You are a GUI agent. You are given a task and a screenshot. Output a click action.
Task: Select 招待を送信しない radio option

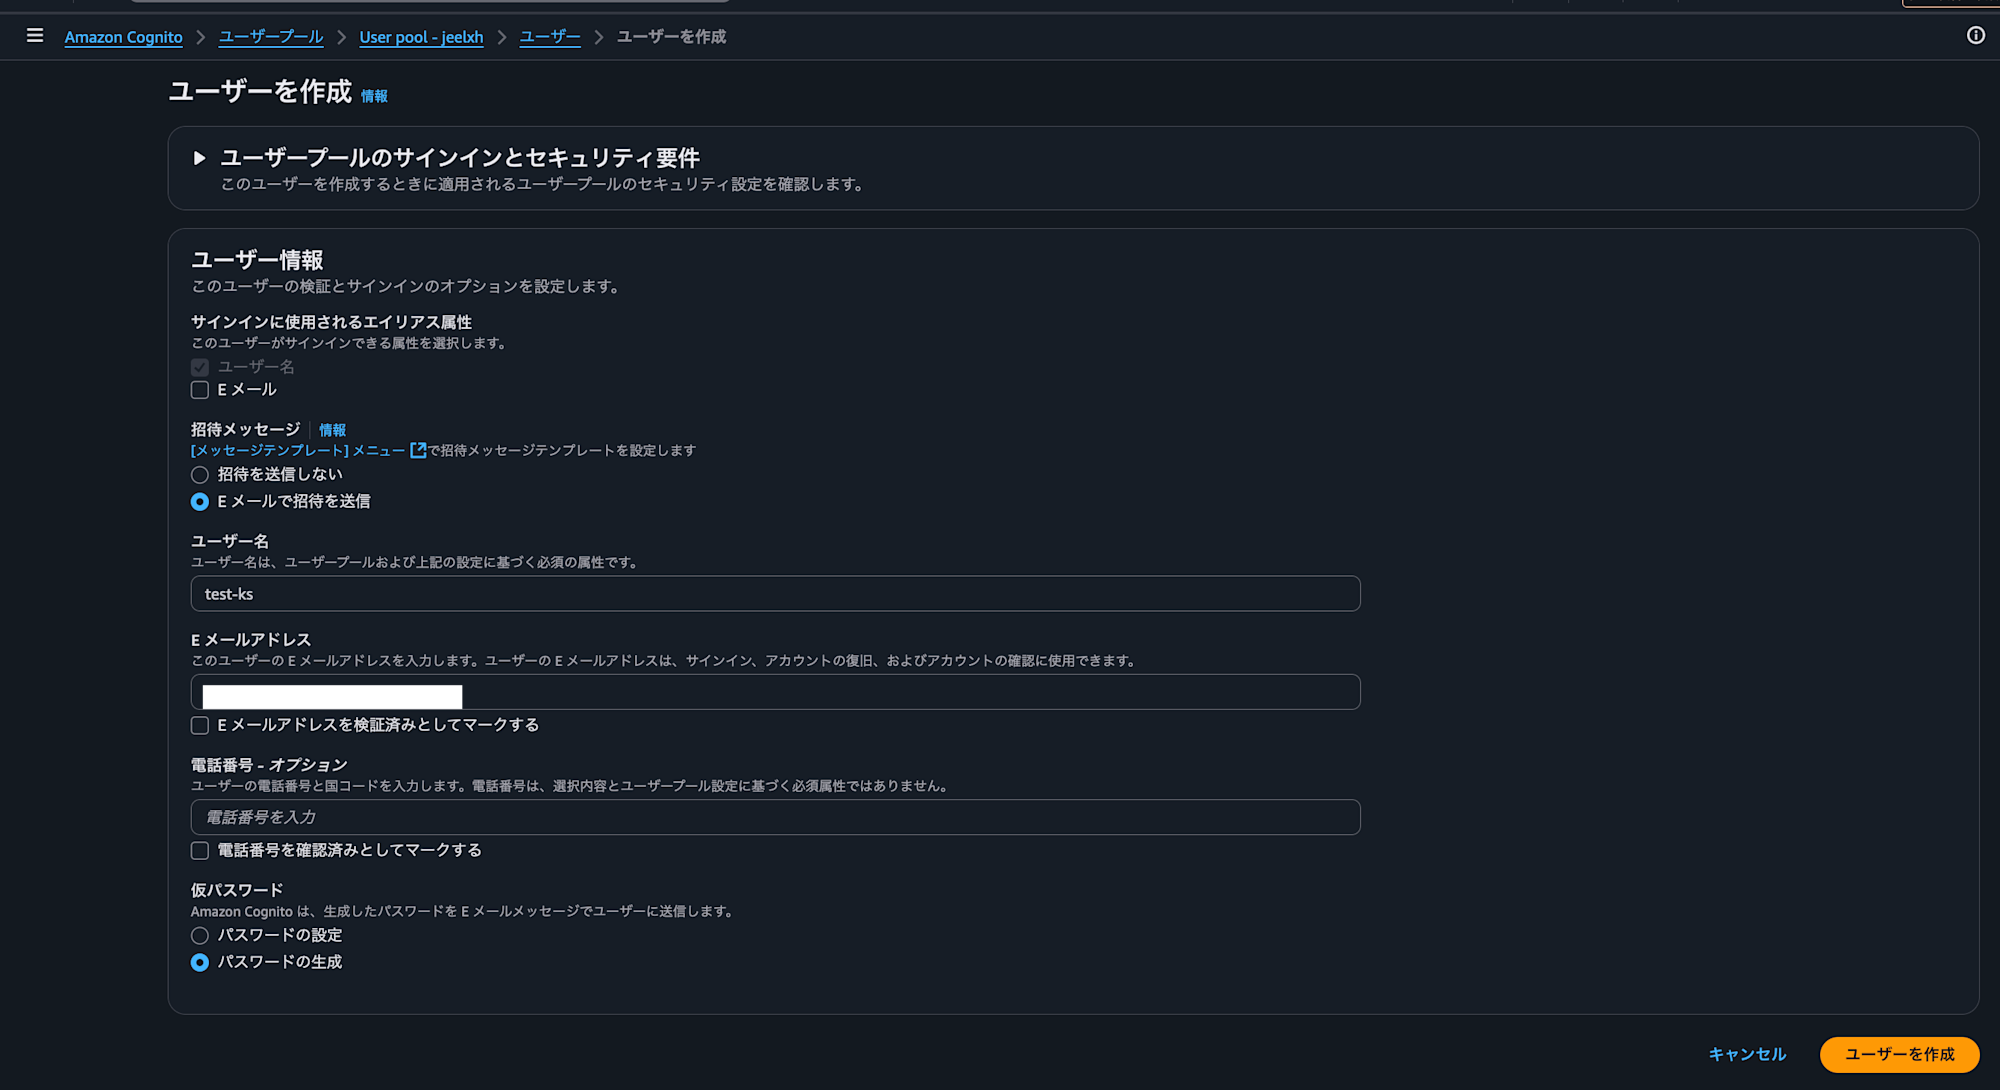pos(200,475)
